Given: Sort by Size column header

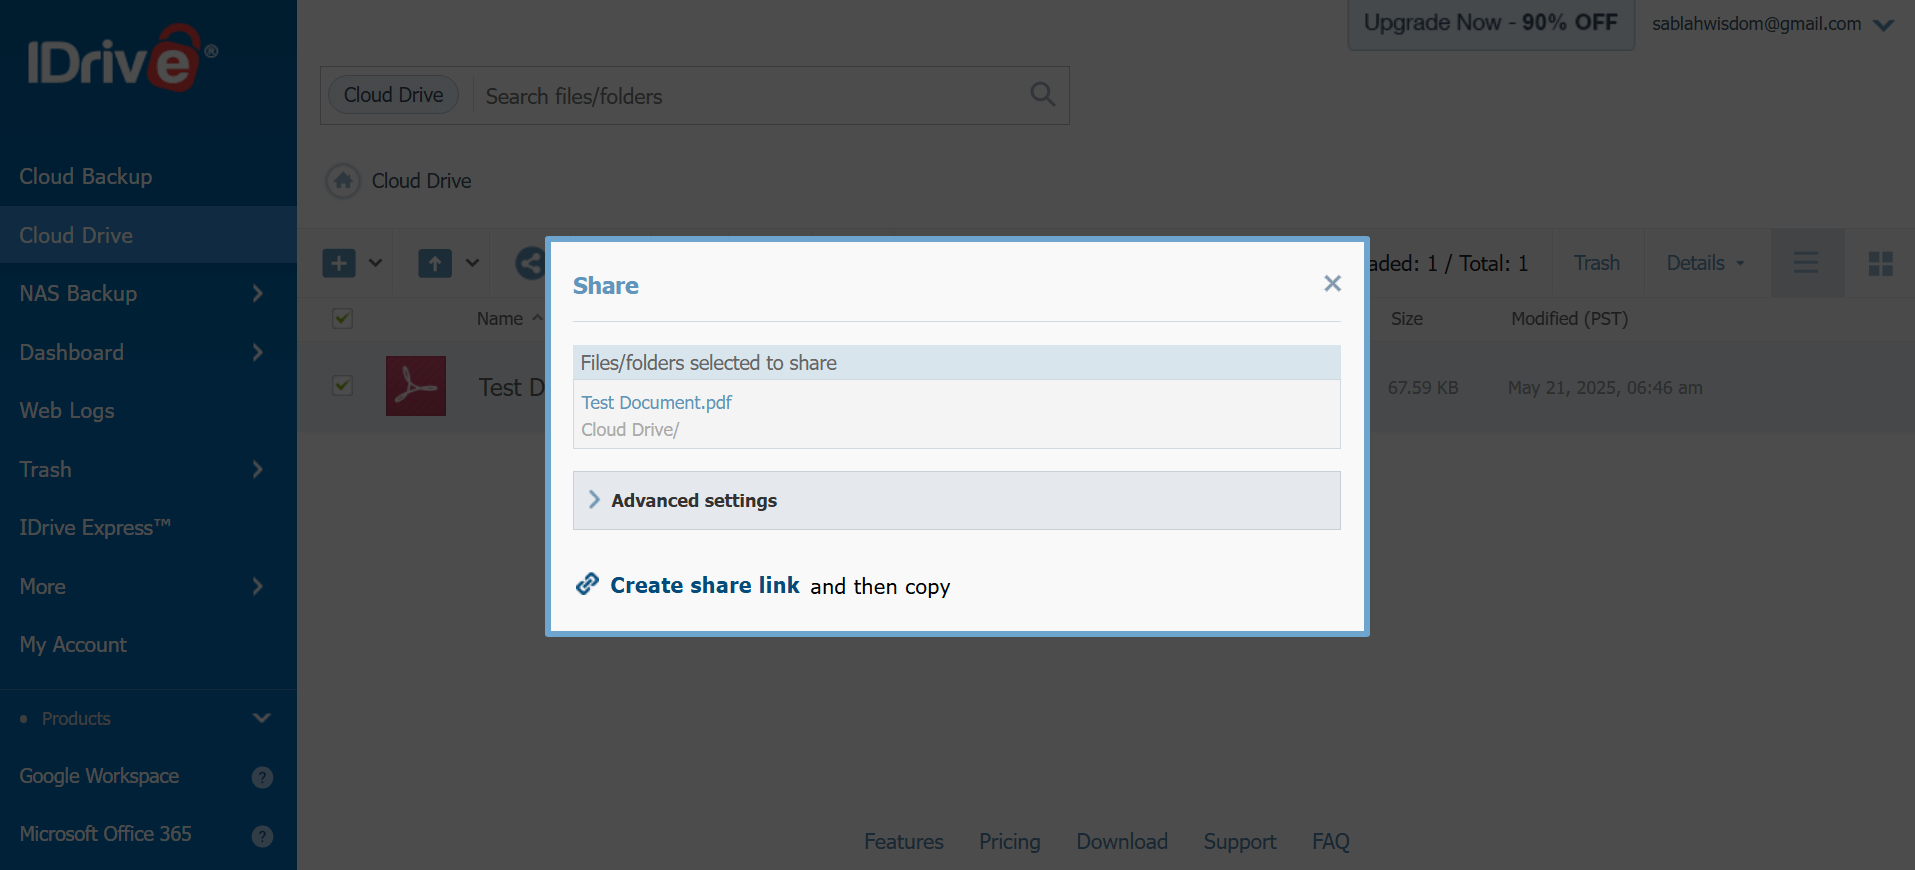Looking at the screenshot, I should tap(1406, 318).
